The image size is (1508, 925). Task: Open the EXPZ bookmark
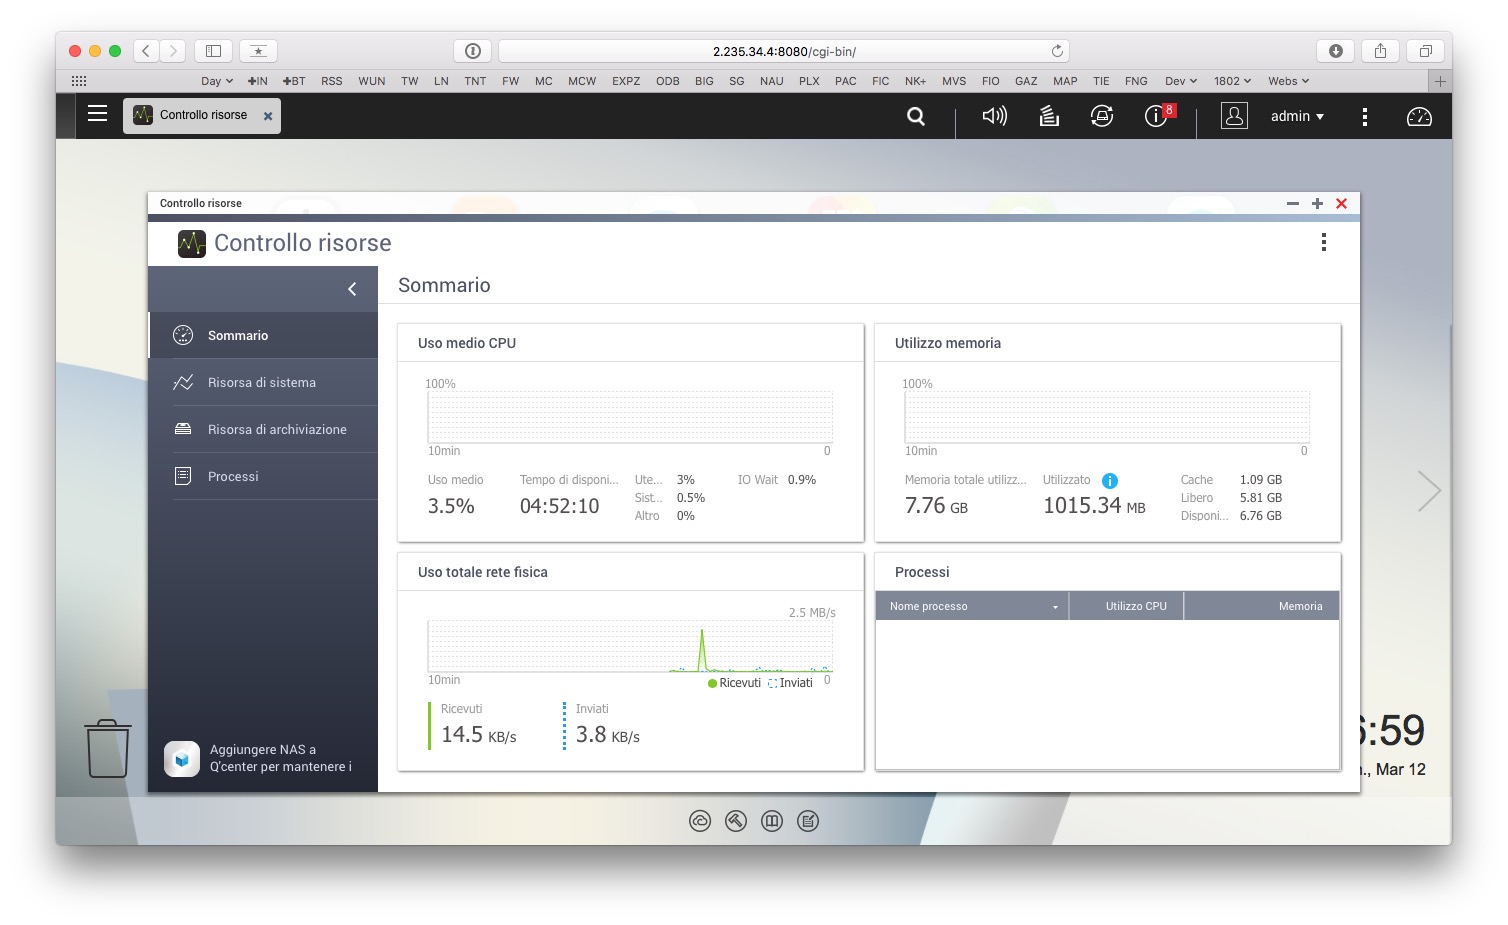[x=626, y=81]
